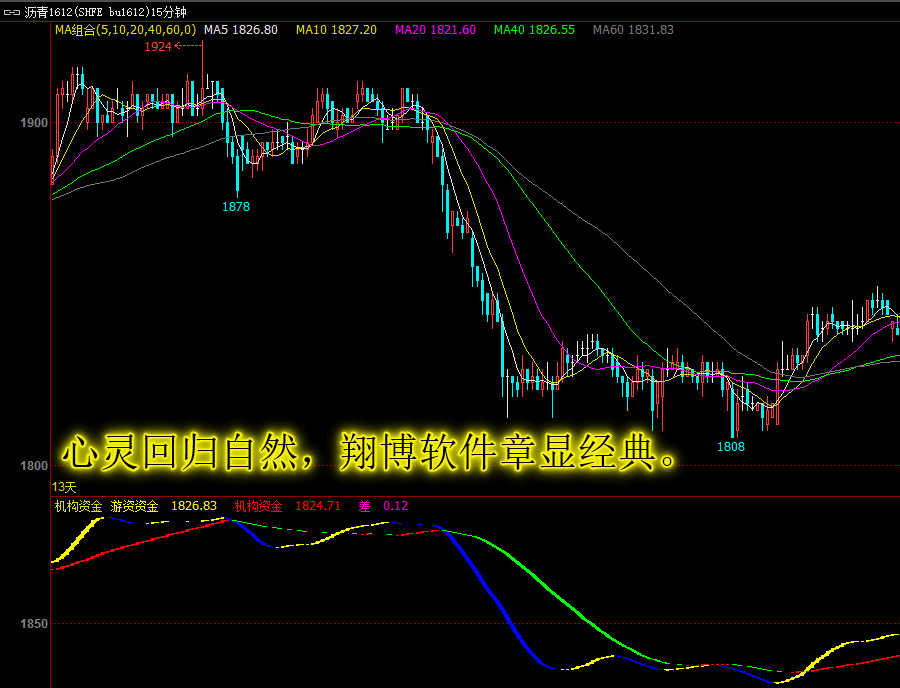The height and width of the screenshot is (688, 900).
Task: Select the 游资资金 indicator label
Action: click(x=134, y=506)
